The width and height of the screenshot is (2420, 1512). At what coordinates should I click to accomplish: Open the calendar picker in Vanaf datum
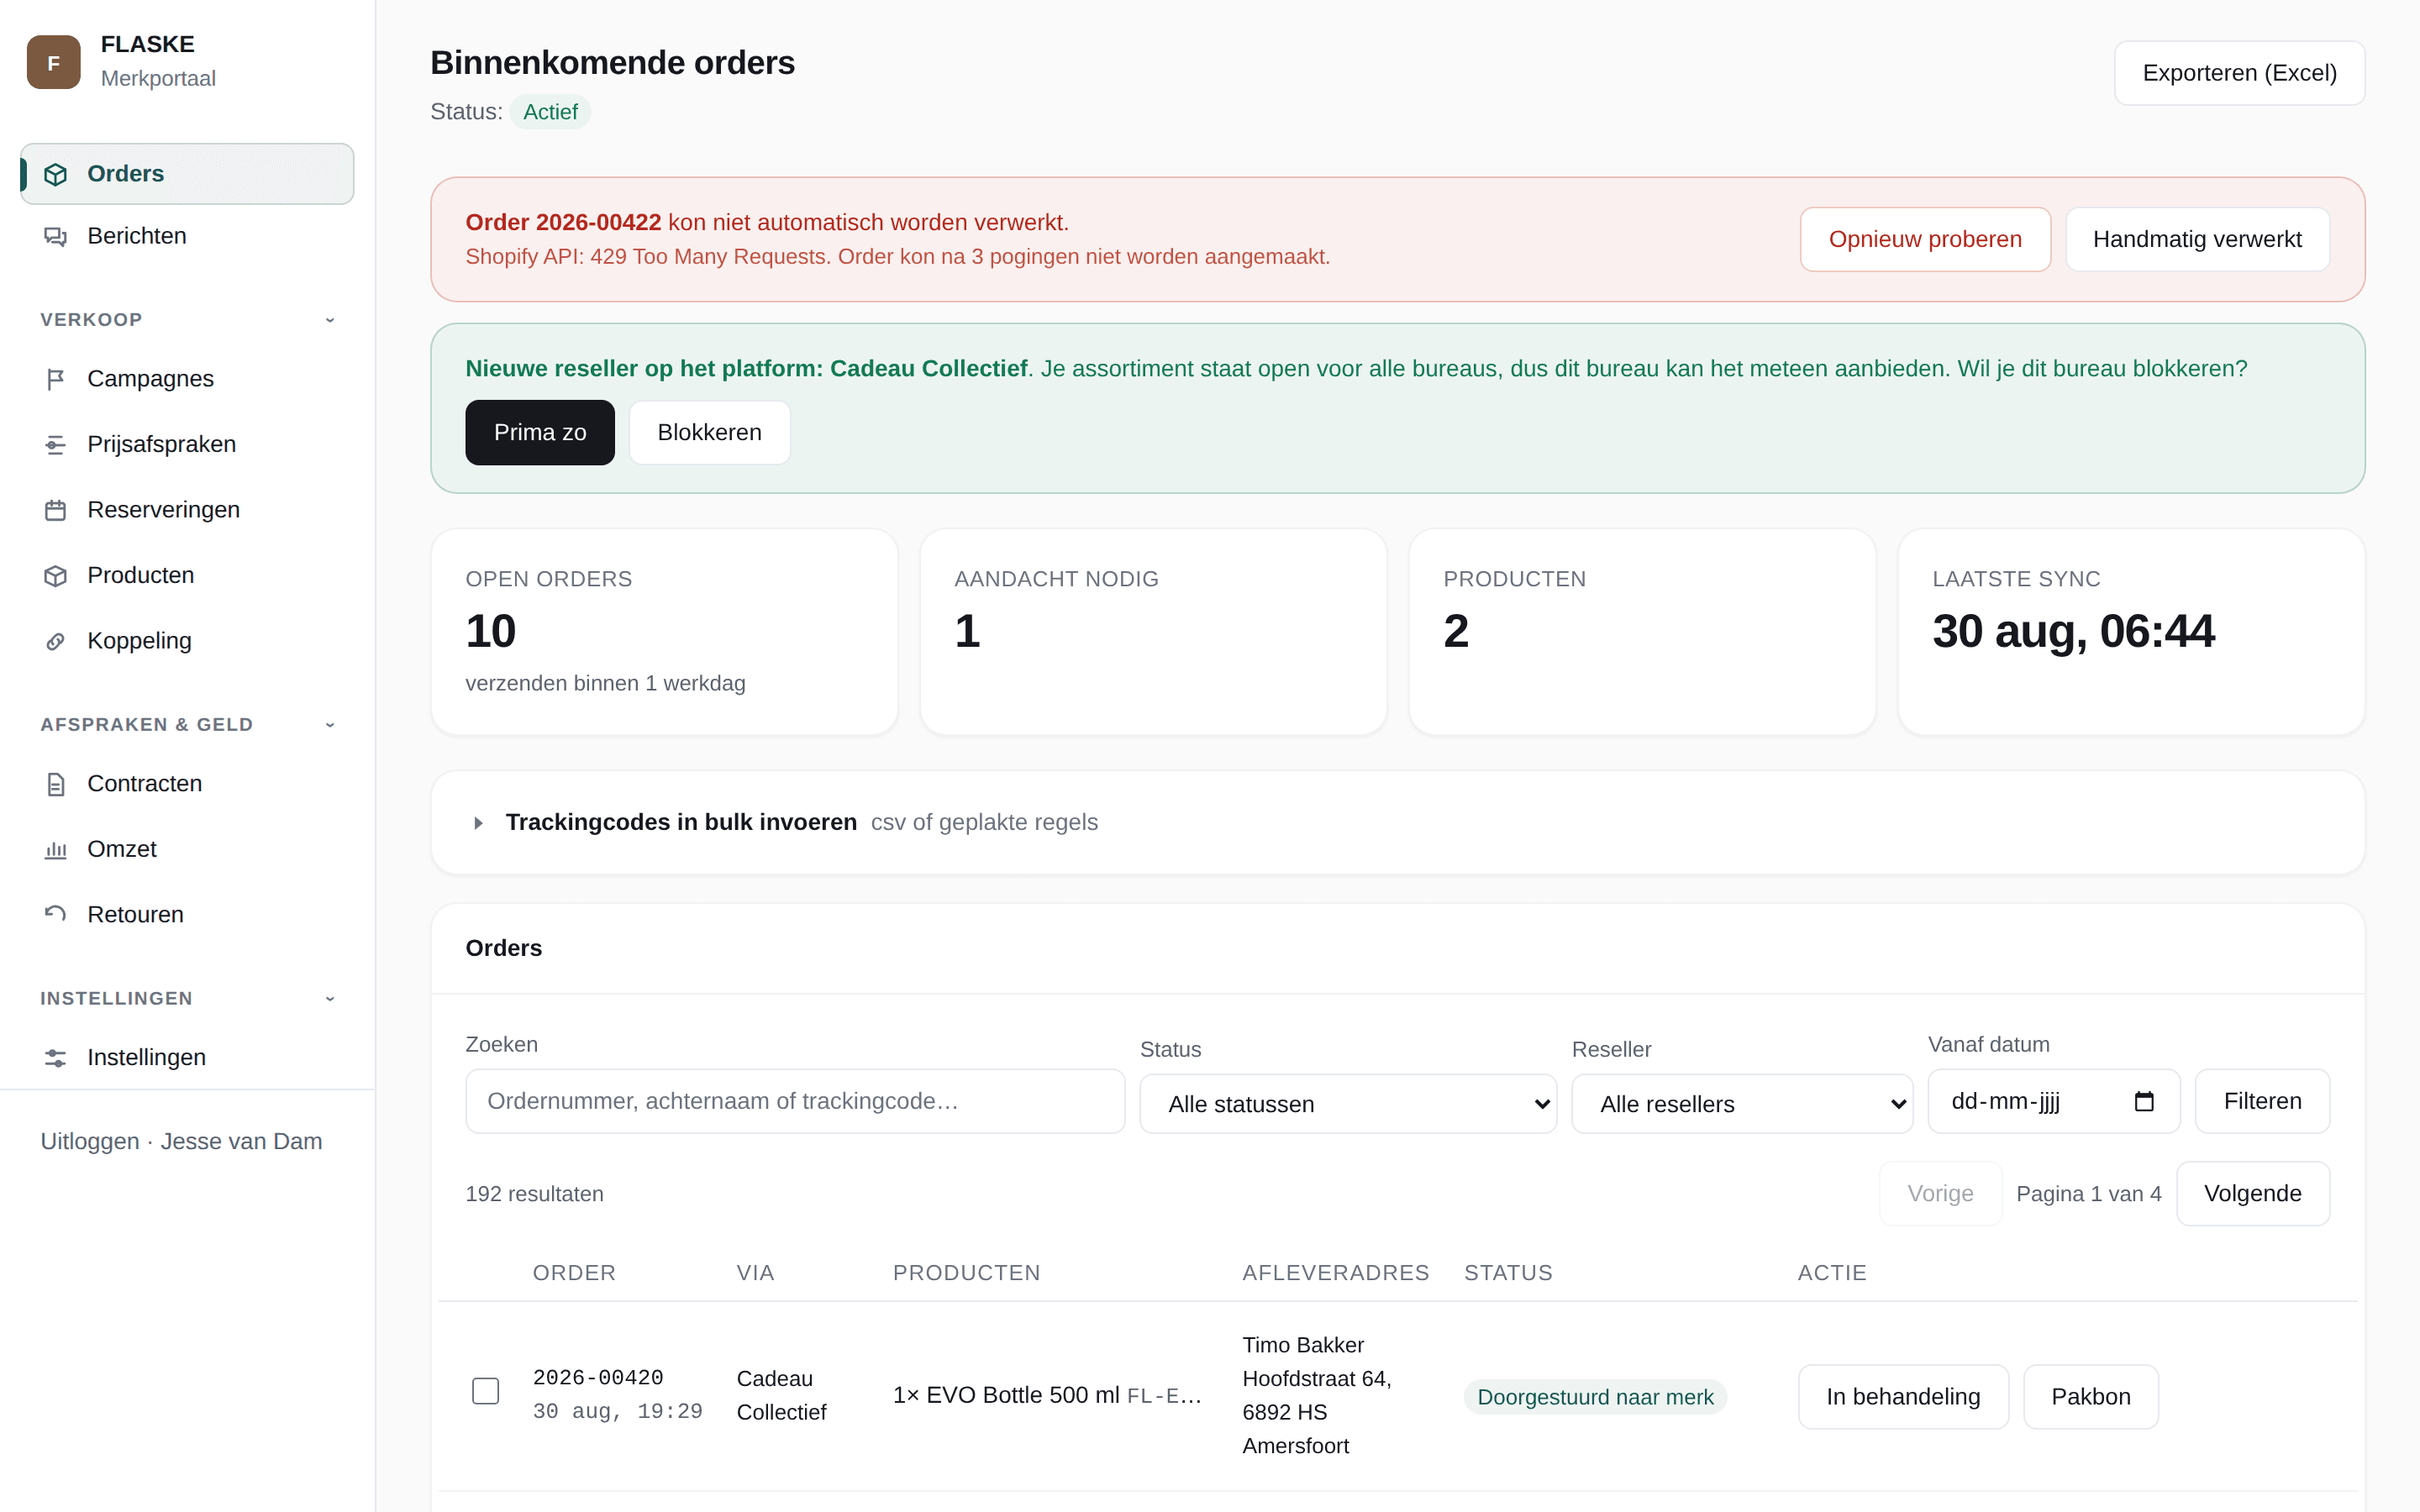click(2144, 1101)
